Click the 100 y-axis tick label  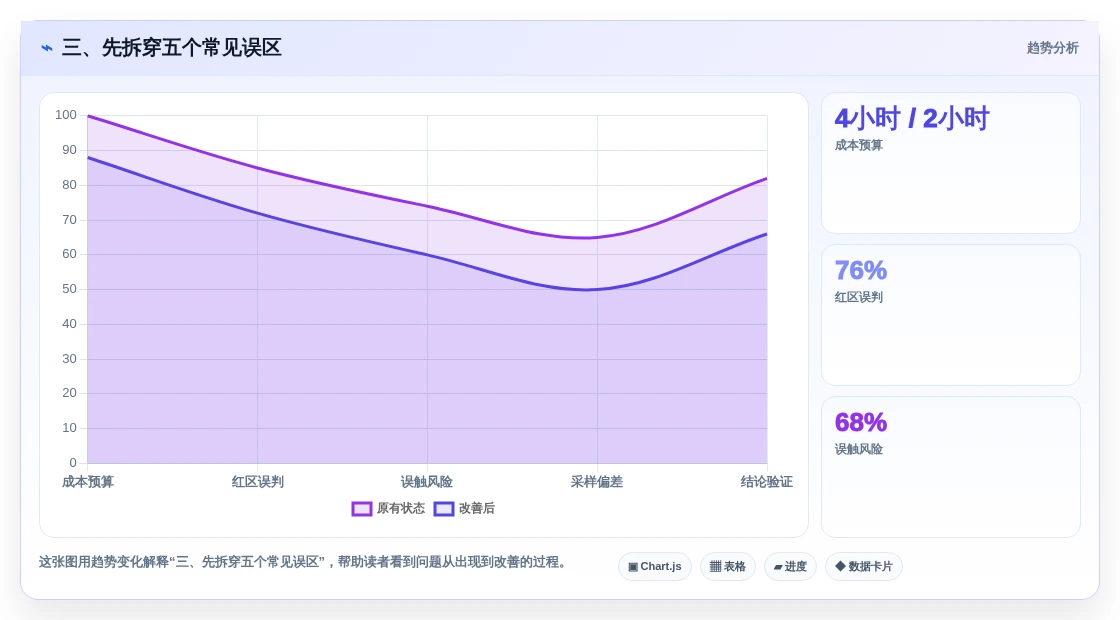coord(66,115)
